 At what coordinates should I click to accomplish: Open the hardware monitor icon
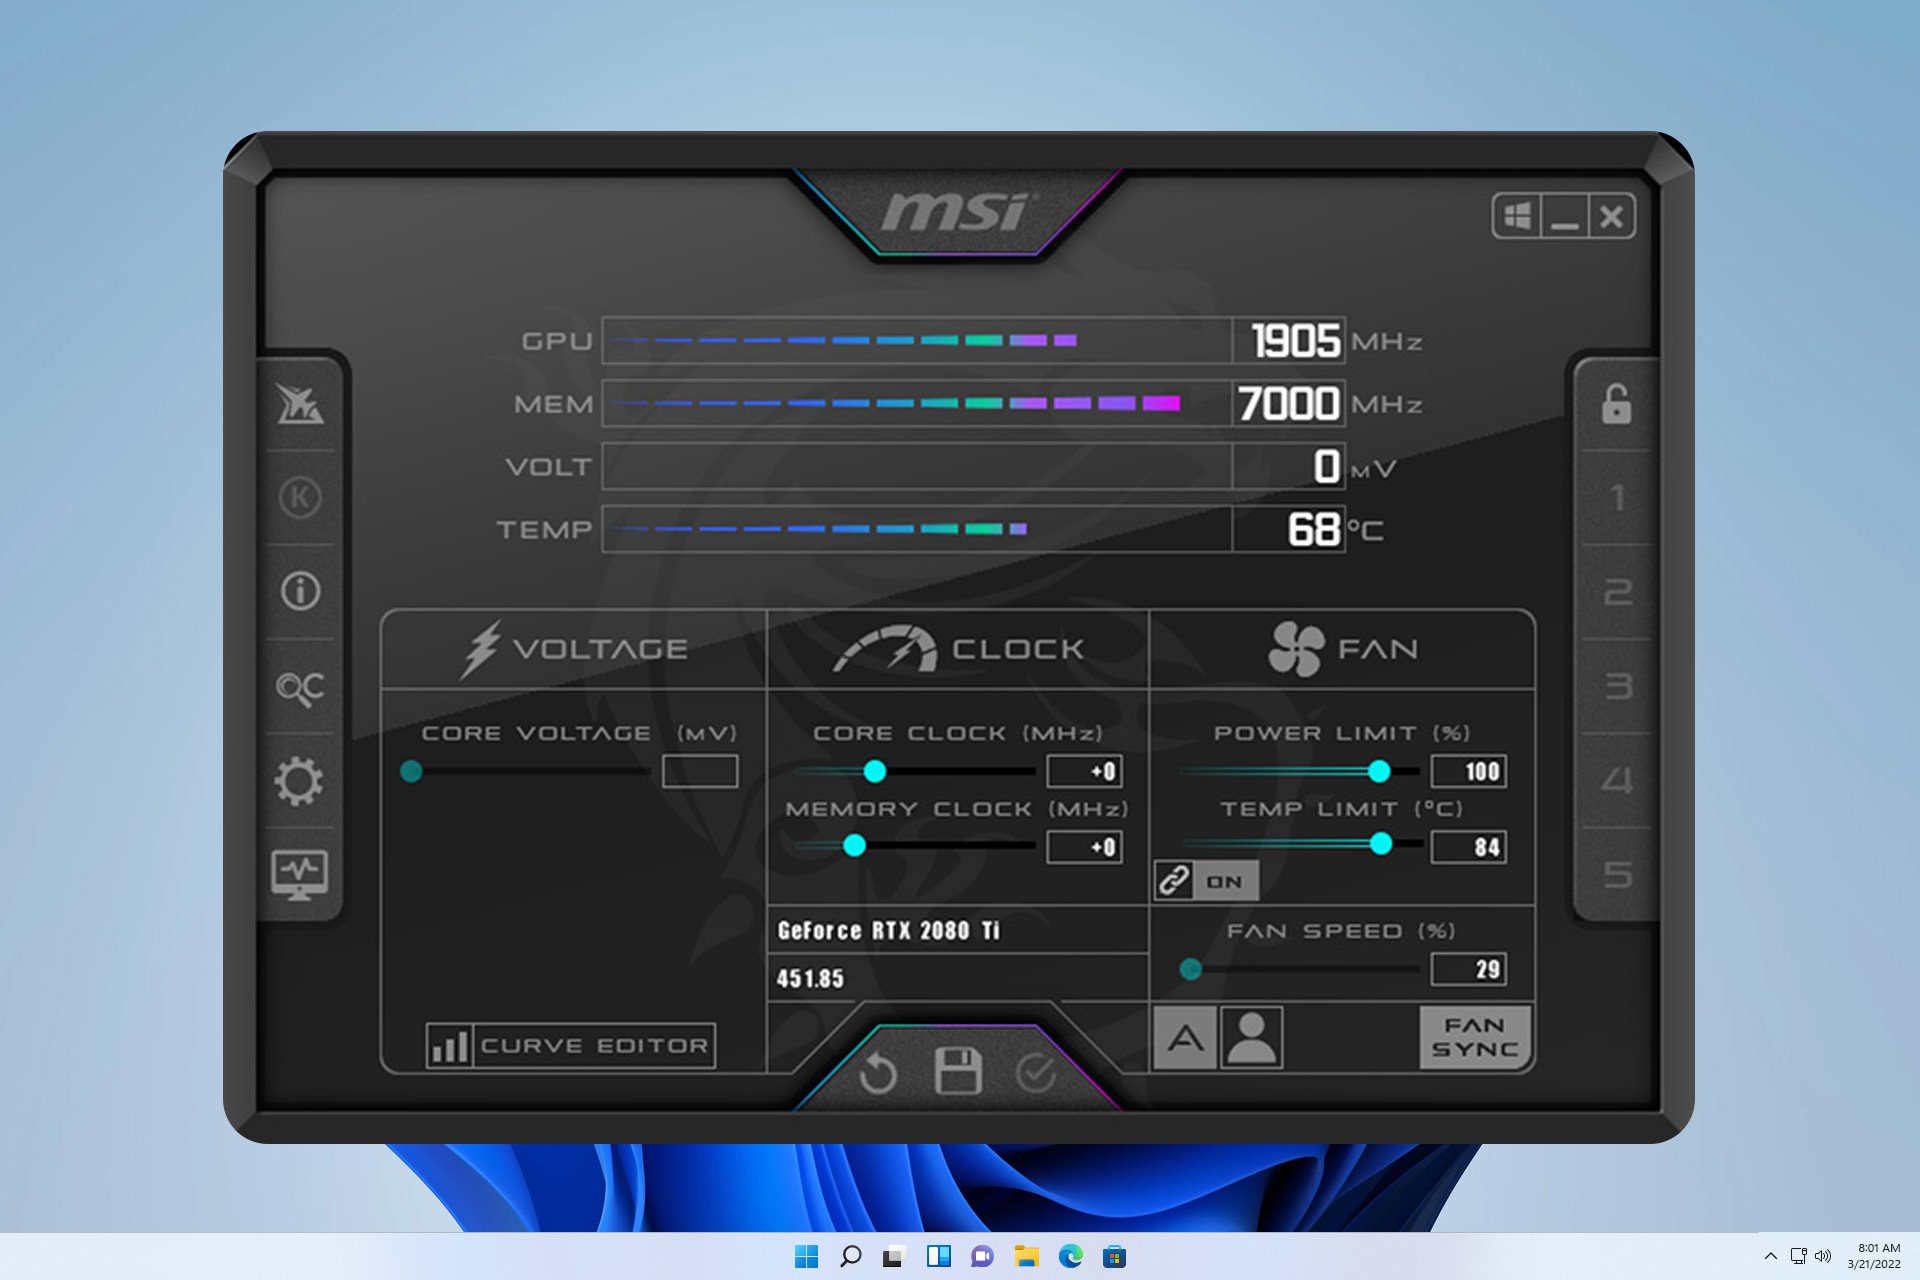(300, 874)
